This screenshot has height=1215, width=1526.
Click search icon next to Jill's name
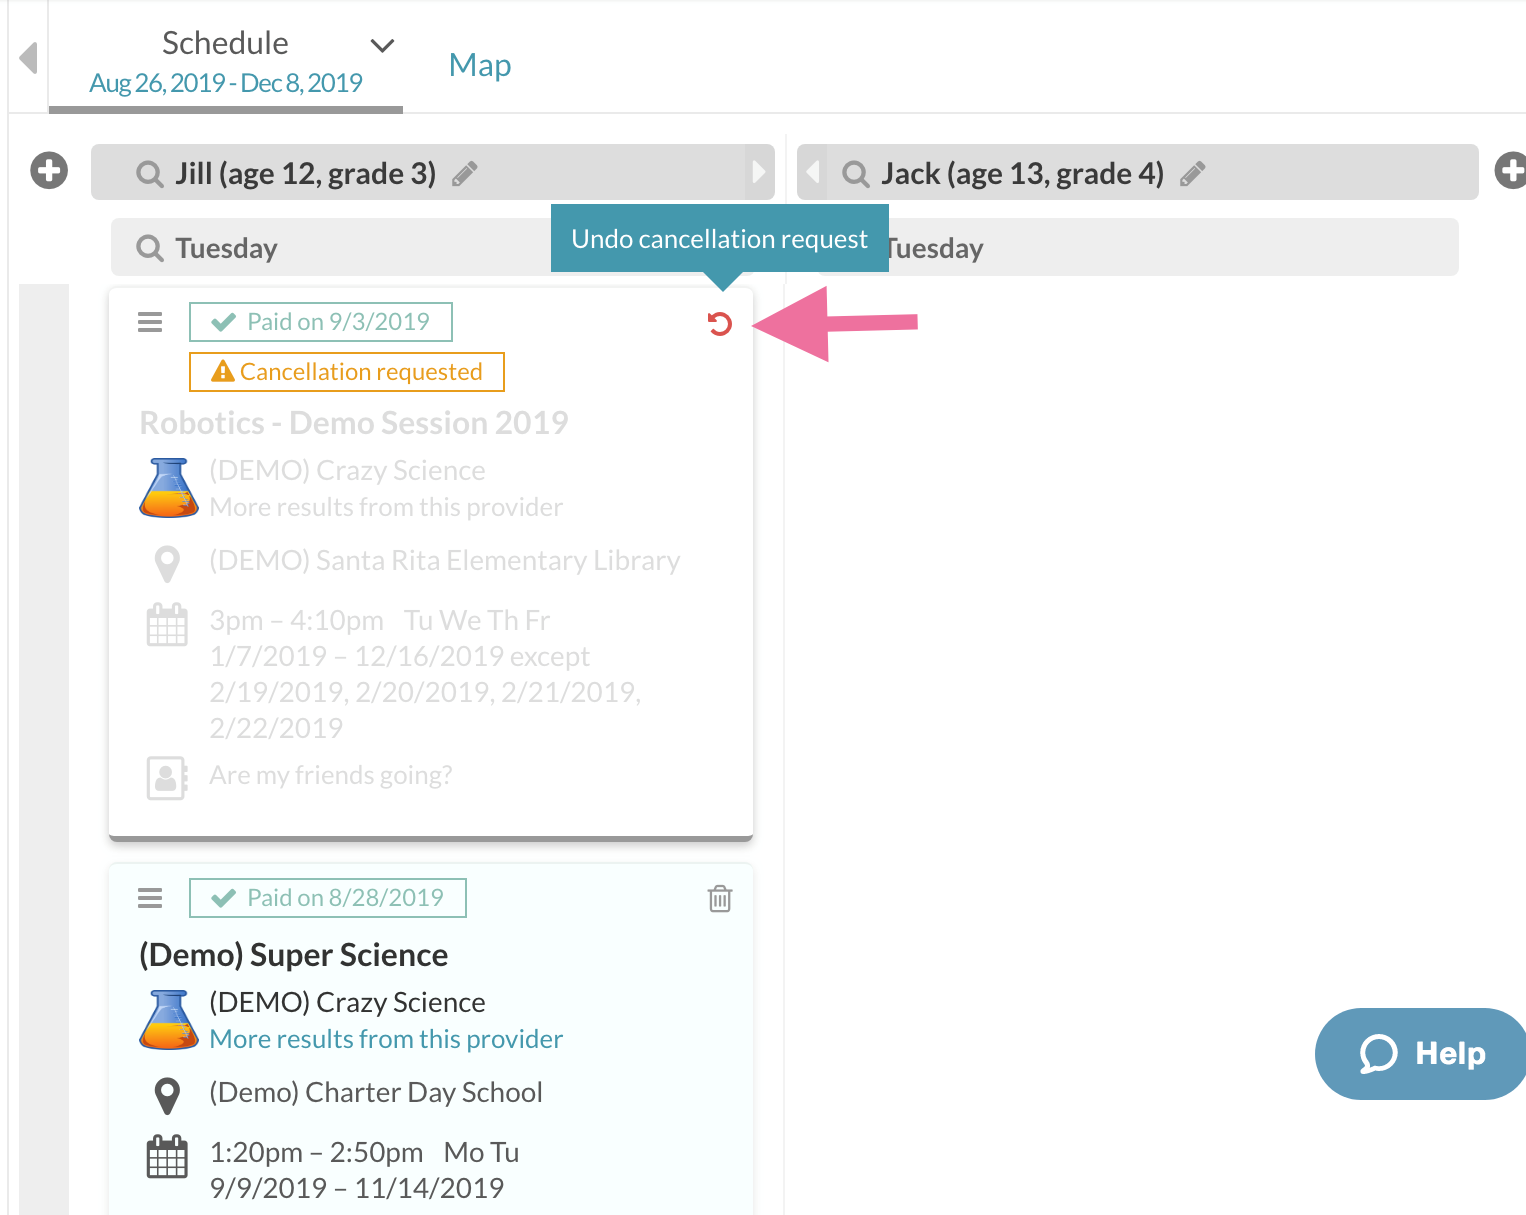click(x=150, y=175)
